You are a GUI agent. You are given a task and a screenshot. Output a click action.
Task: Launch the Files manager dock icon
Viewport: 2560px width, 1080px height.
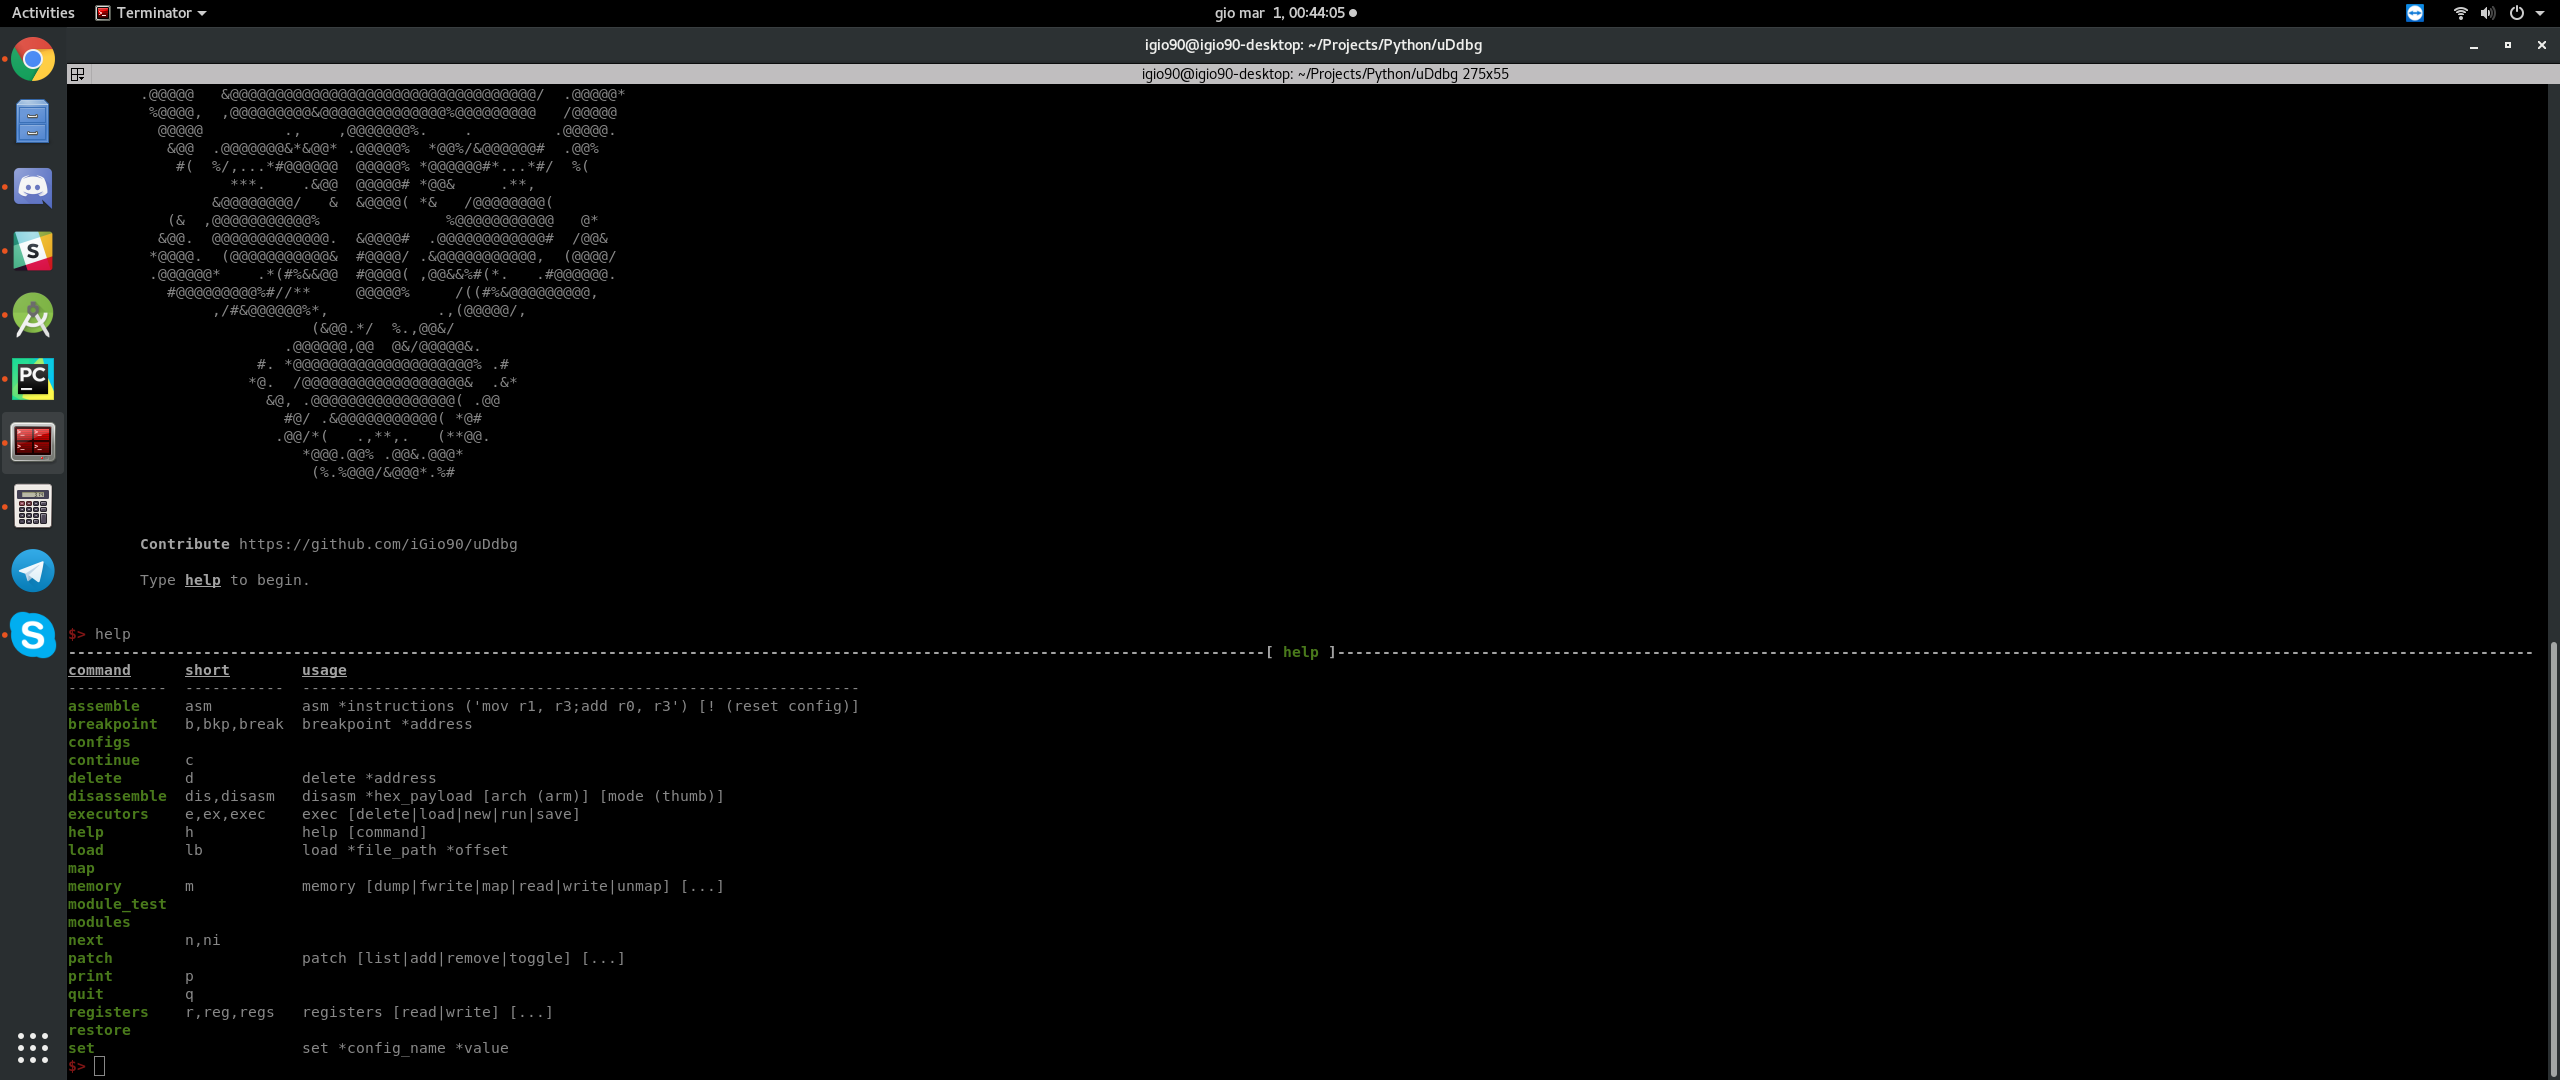pyautogui.click(x=33, y=122)
